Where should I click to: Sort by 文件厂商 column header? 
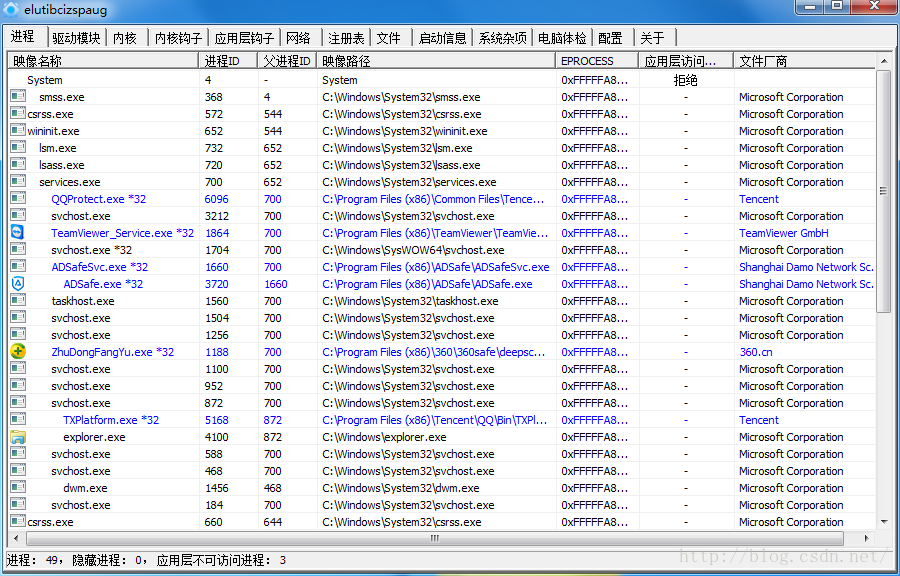click(x=805, y=61)
